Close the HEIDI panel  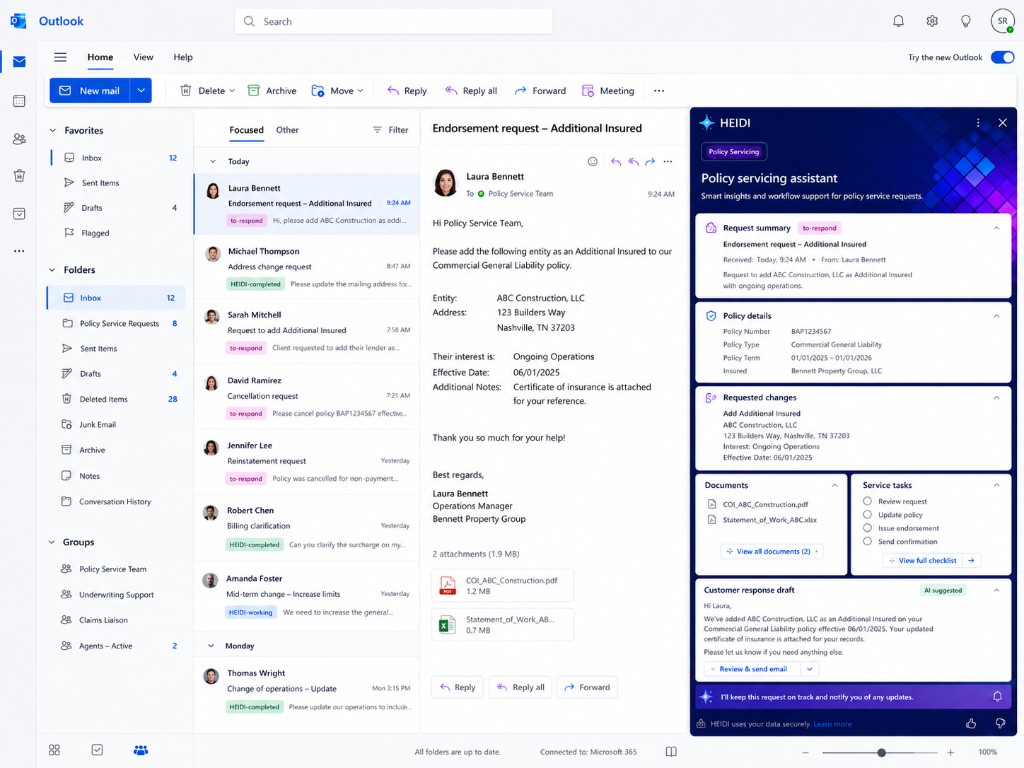pyautogui.click(x=1002, y=123)
